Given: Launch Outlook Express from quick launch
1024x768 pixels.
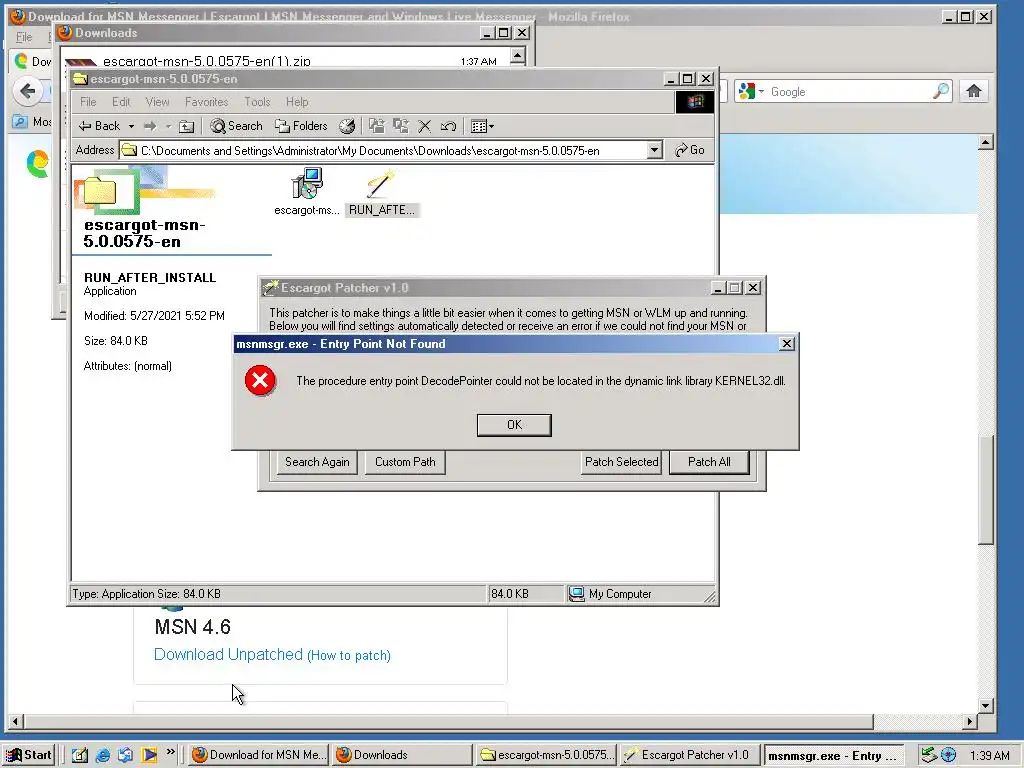Looking at the screenshot, I should click(x=125, y=755).
